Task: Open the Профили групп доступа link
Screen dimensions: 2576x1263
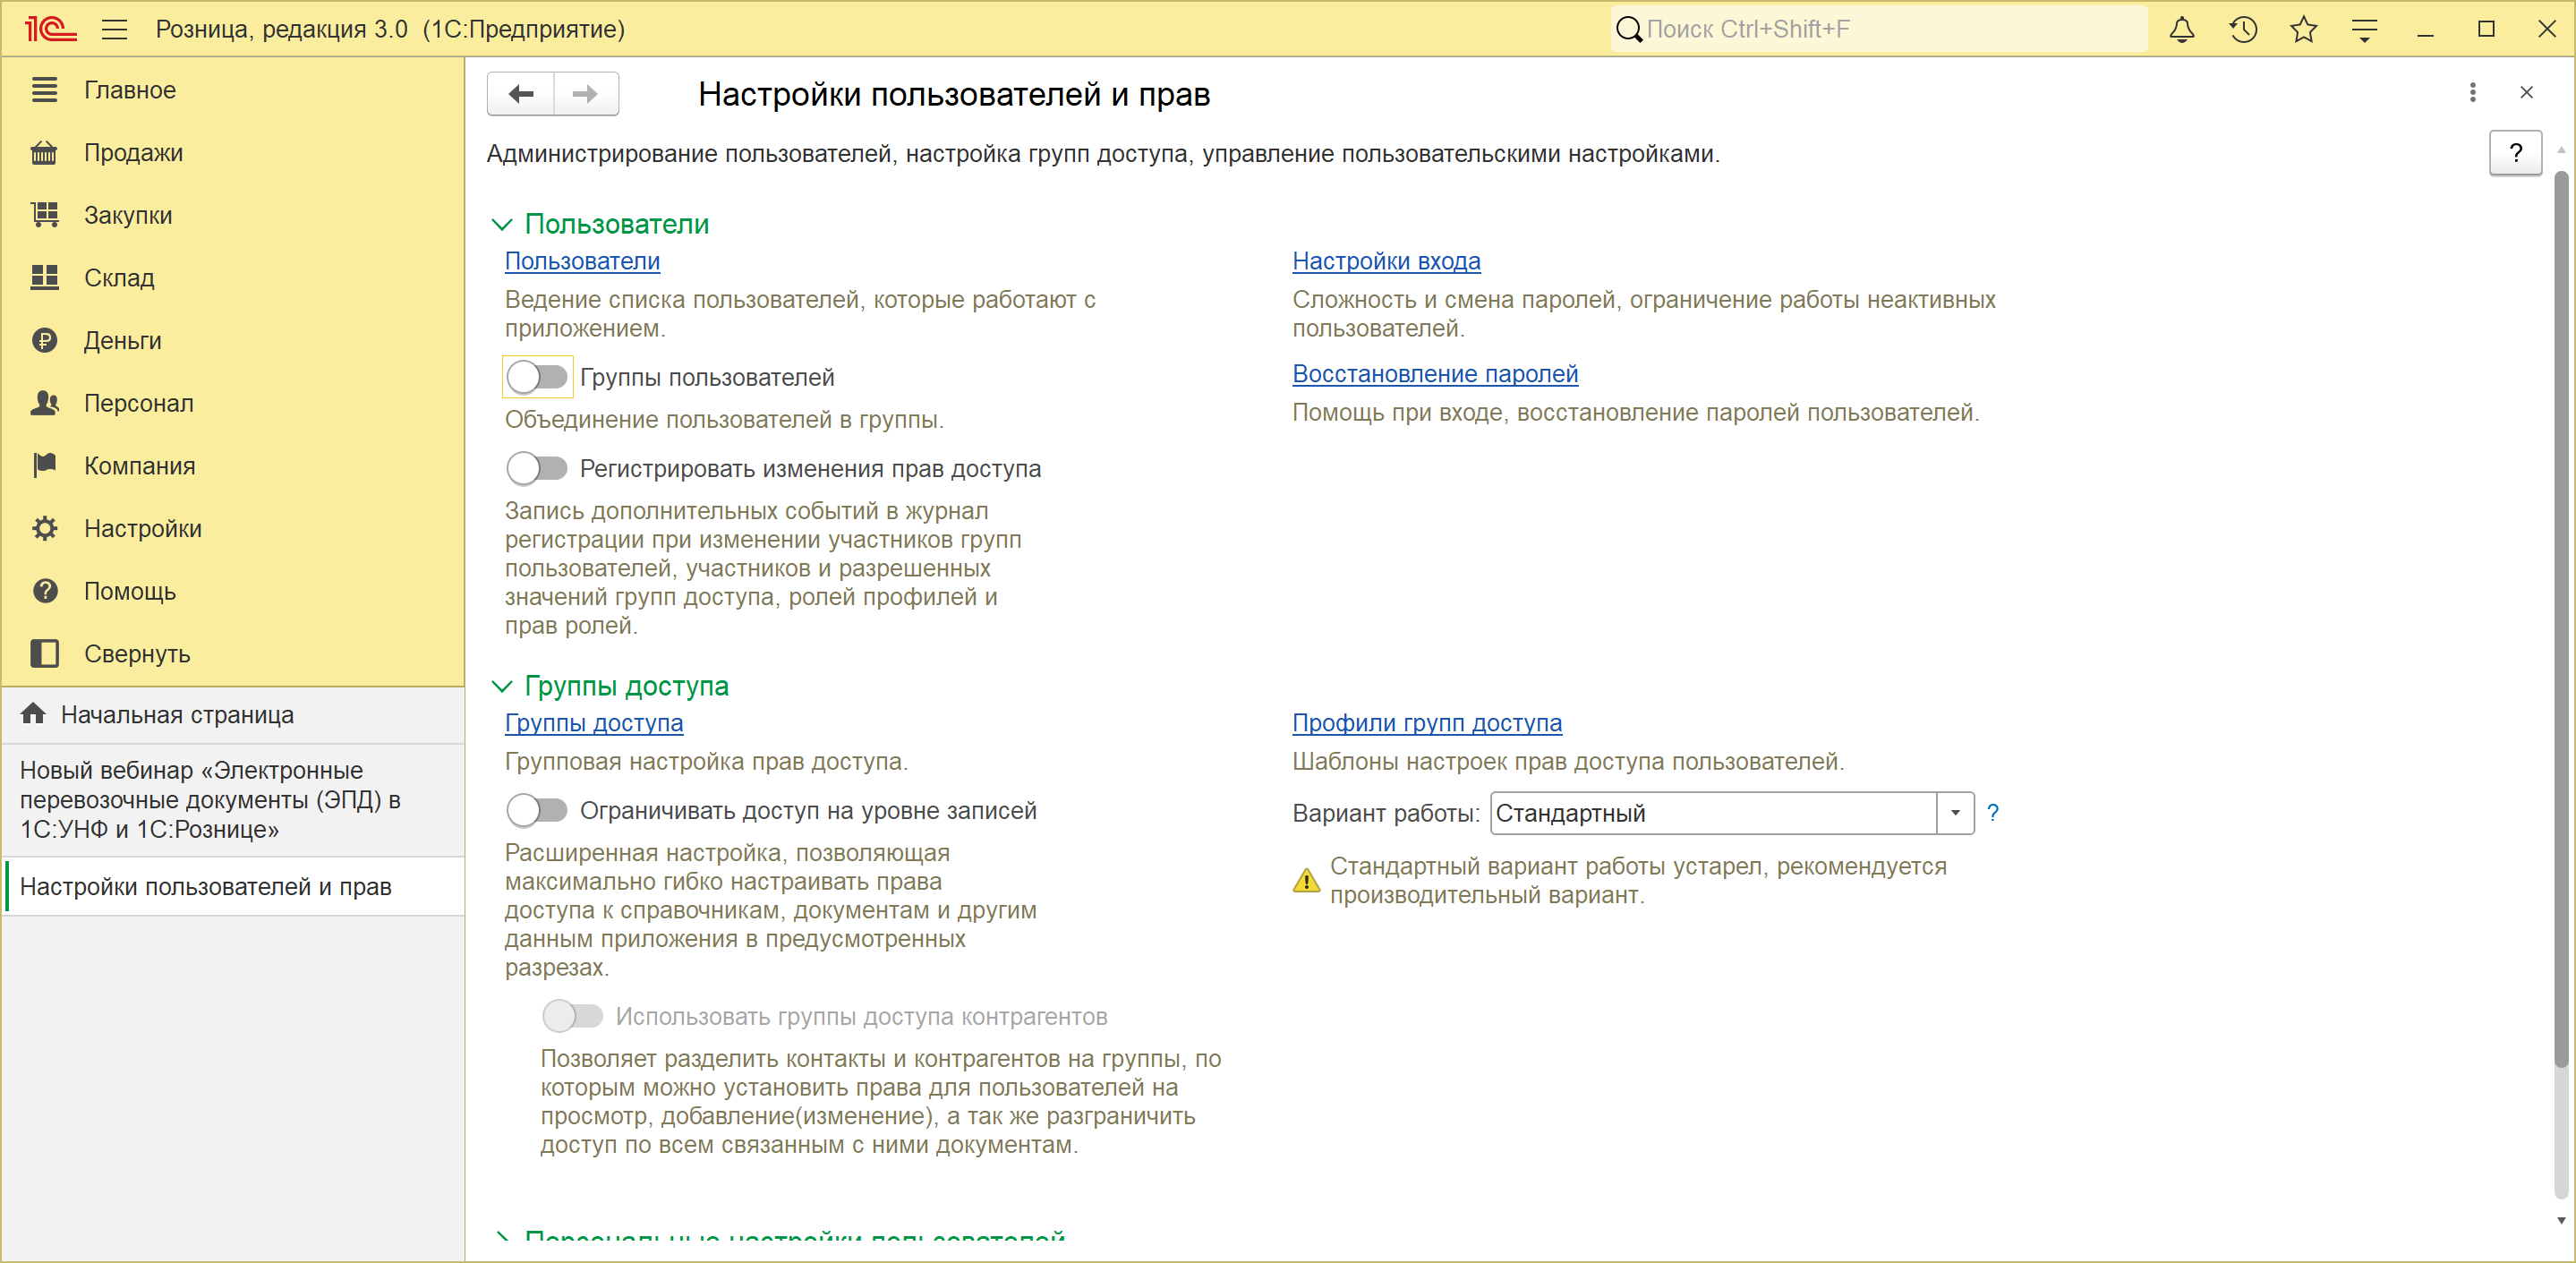Action: pos(1427,723)
